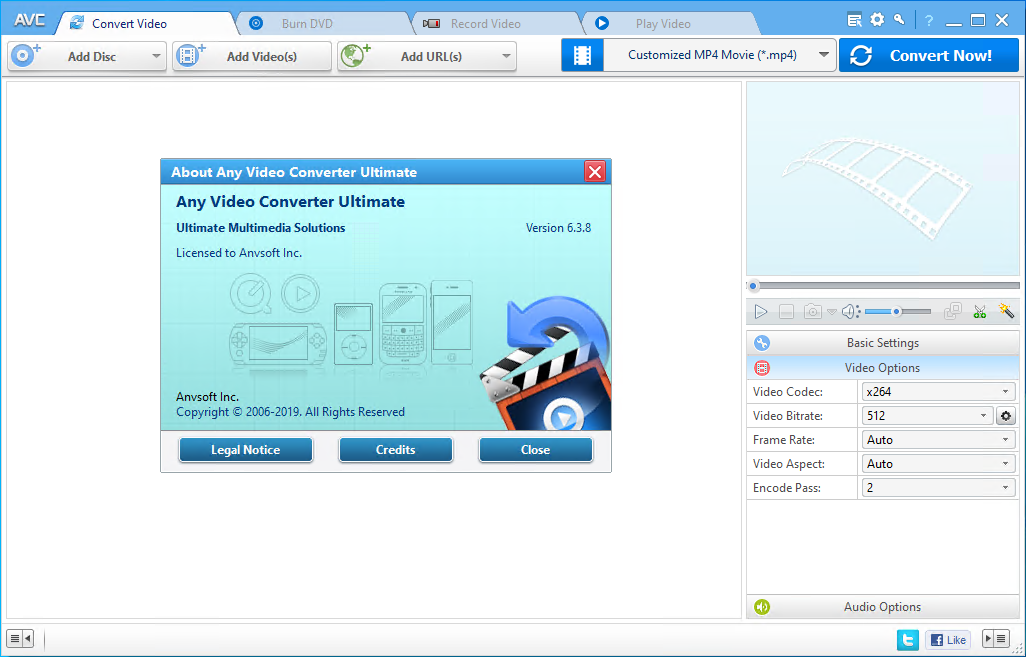Go to the Play Video tab
This screenshot has width=1026, height=657.
coord(663,24)
